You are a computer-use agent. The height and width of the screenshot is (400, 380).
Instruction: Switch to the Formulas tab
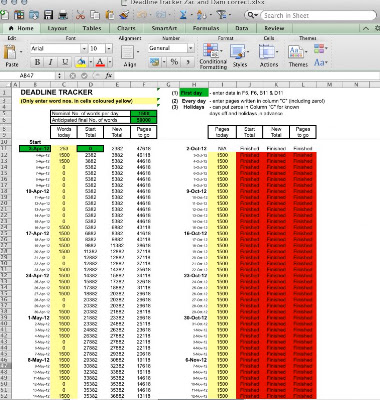(x=206, y=28)
